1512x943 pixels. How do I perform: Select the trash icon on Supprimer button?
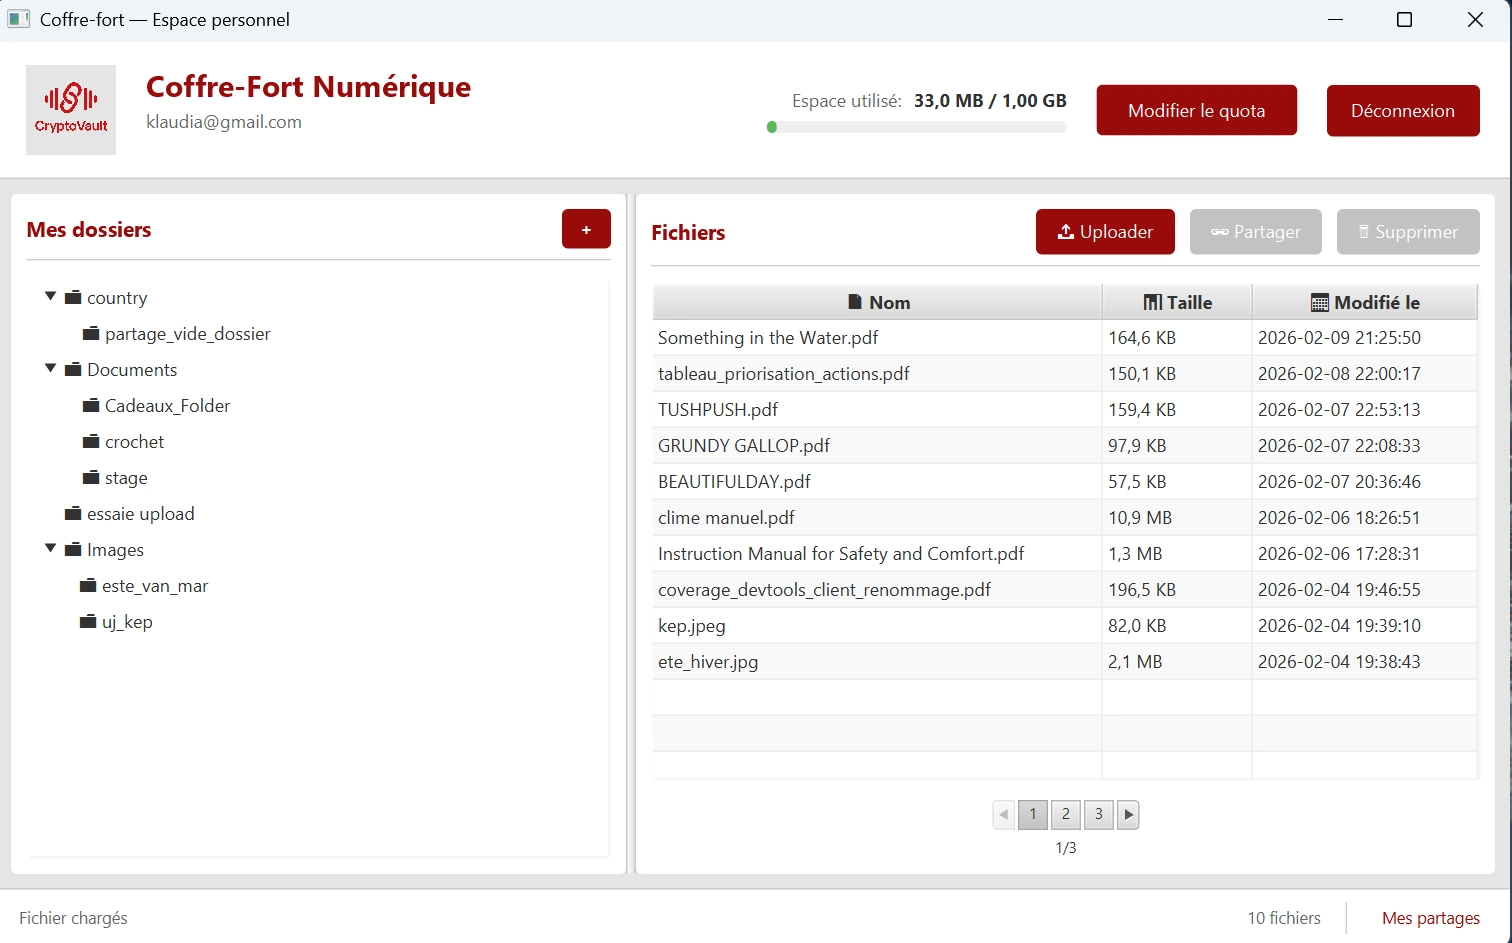[x=1365, y=232]
